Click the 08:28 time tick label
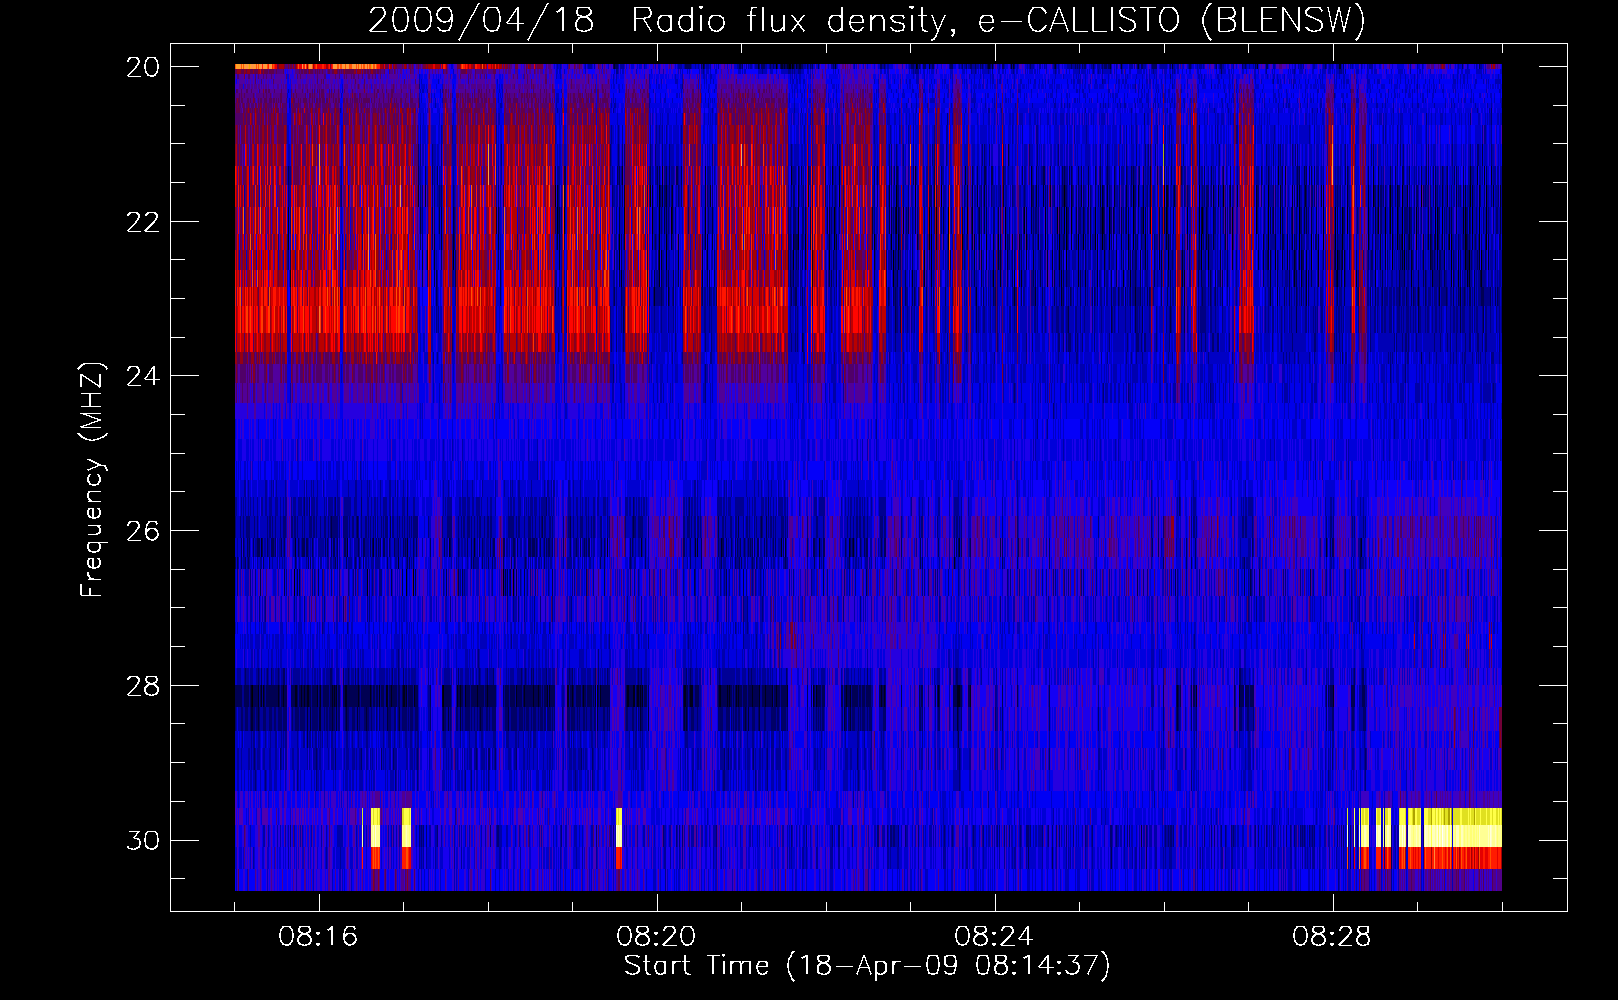Viewport: 1618px width, 1000px height. tap(1332, 937)
